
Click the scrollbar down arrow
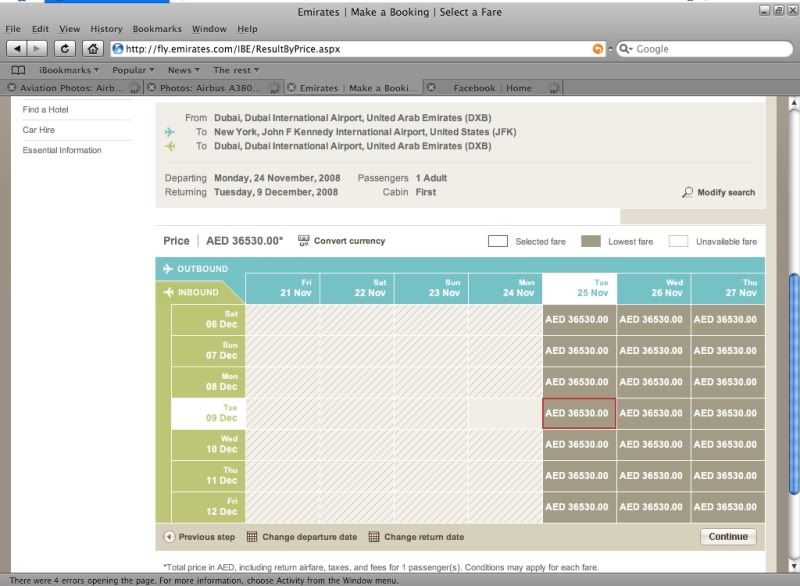[794, 566]
